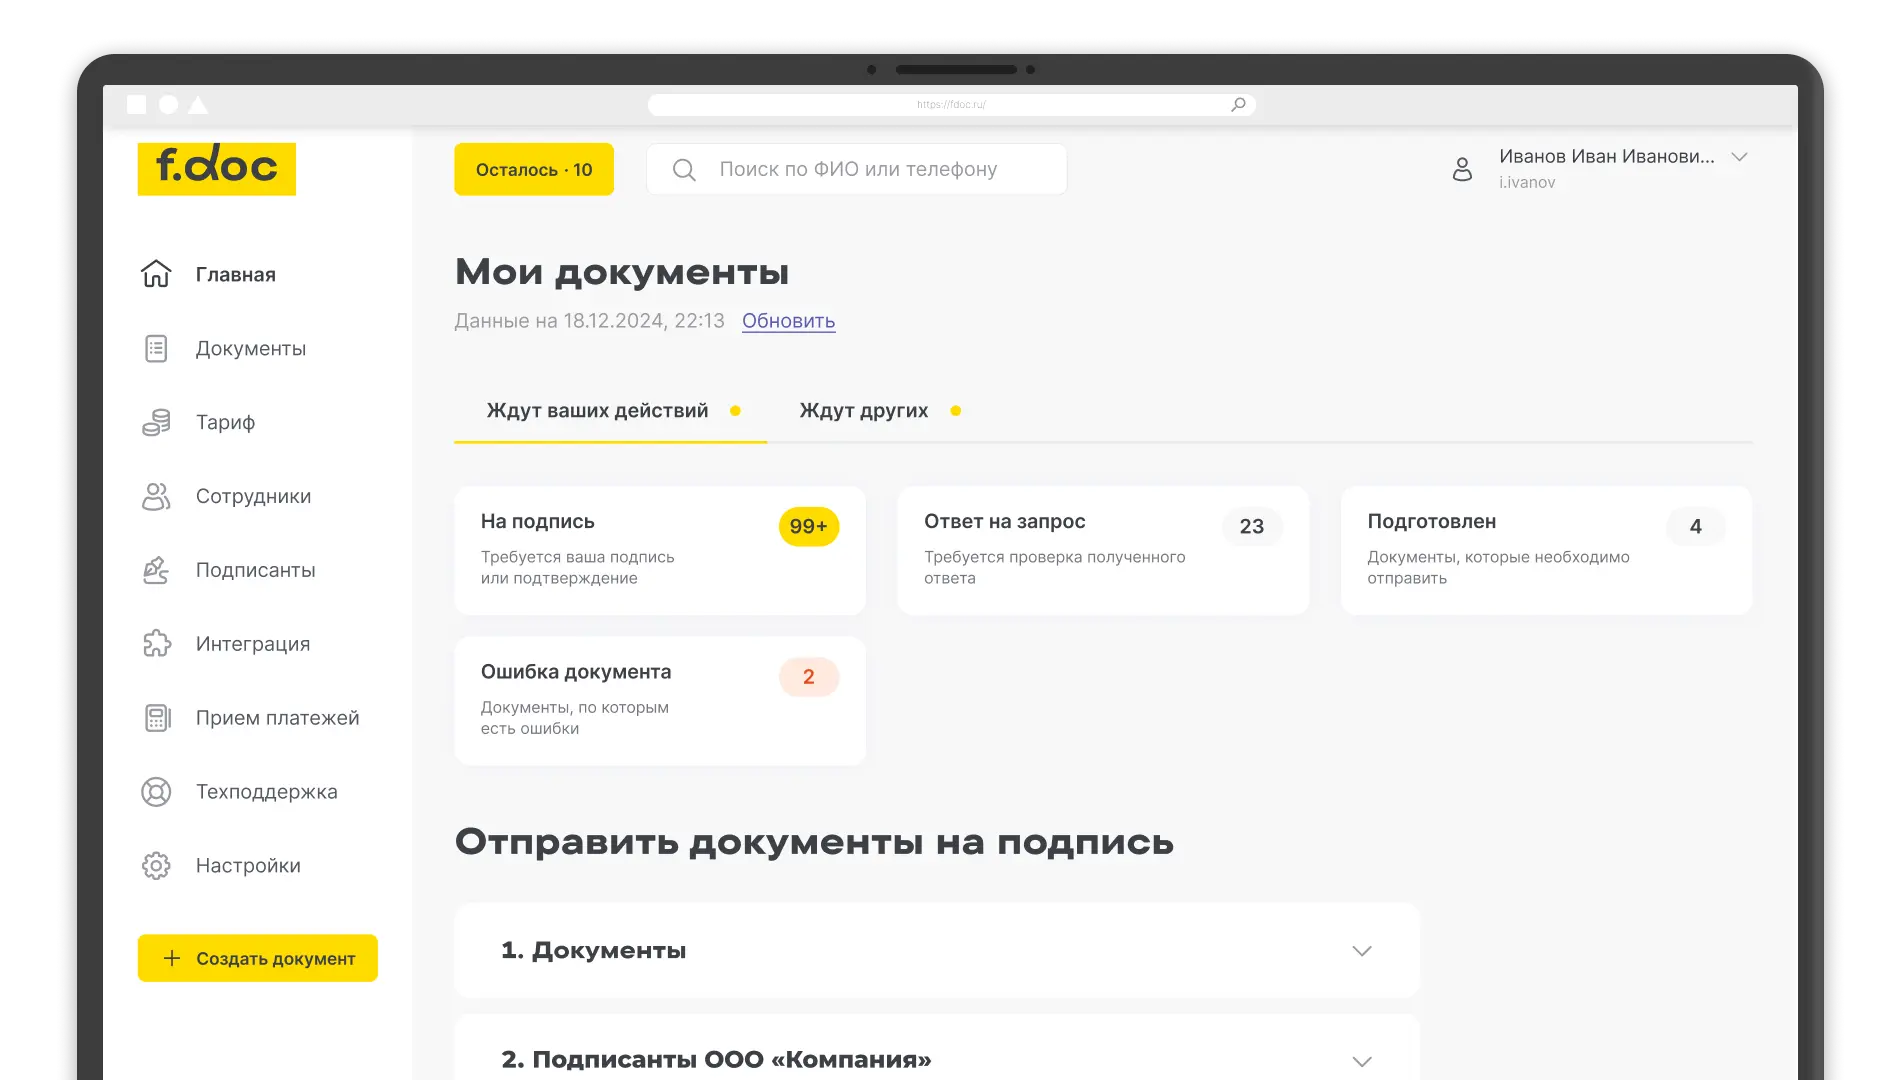Click the Осталось · 10 usage badge
Screen dimensions: 1901x1080
(533, 168)
